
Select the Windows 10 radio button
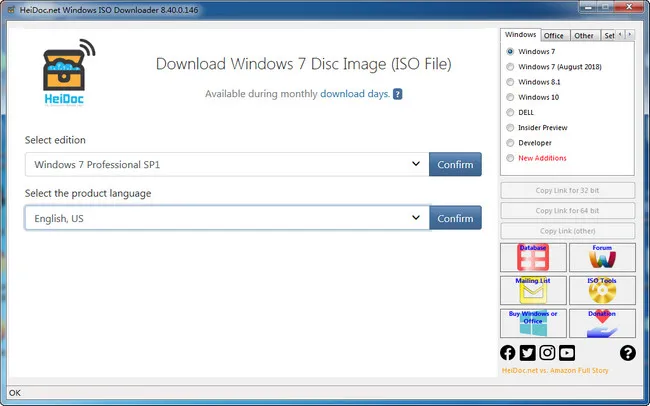(x=510, y=97)
